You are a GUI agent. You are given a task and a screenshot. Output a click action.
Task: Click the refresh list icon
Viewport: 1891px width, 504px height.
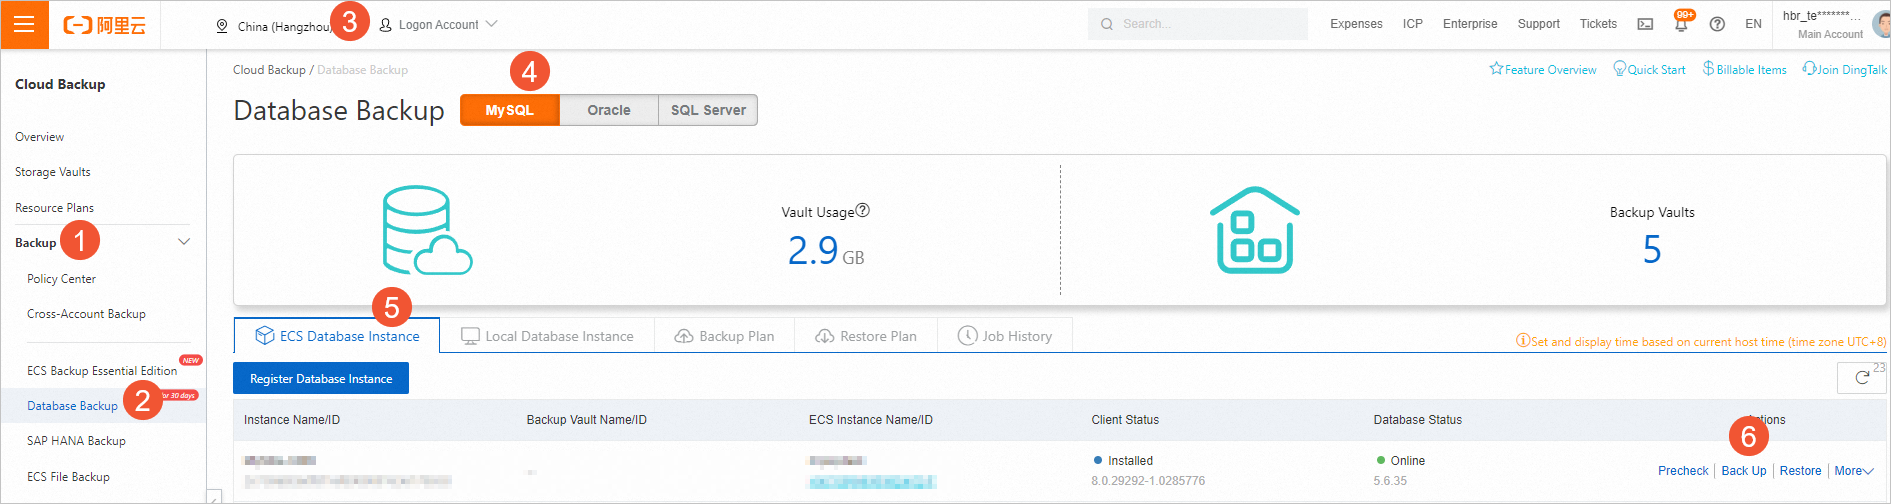1861,377
